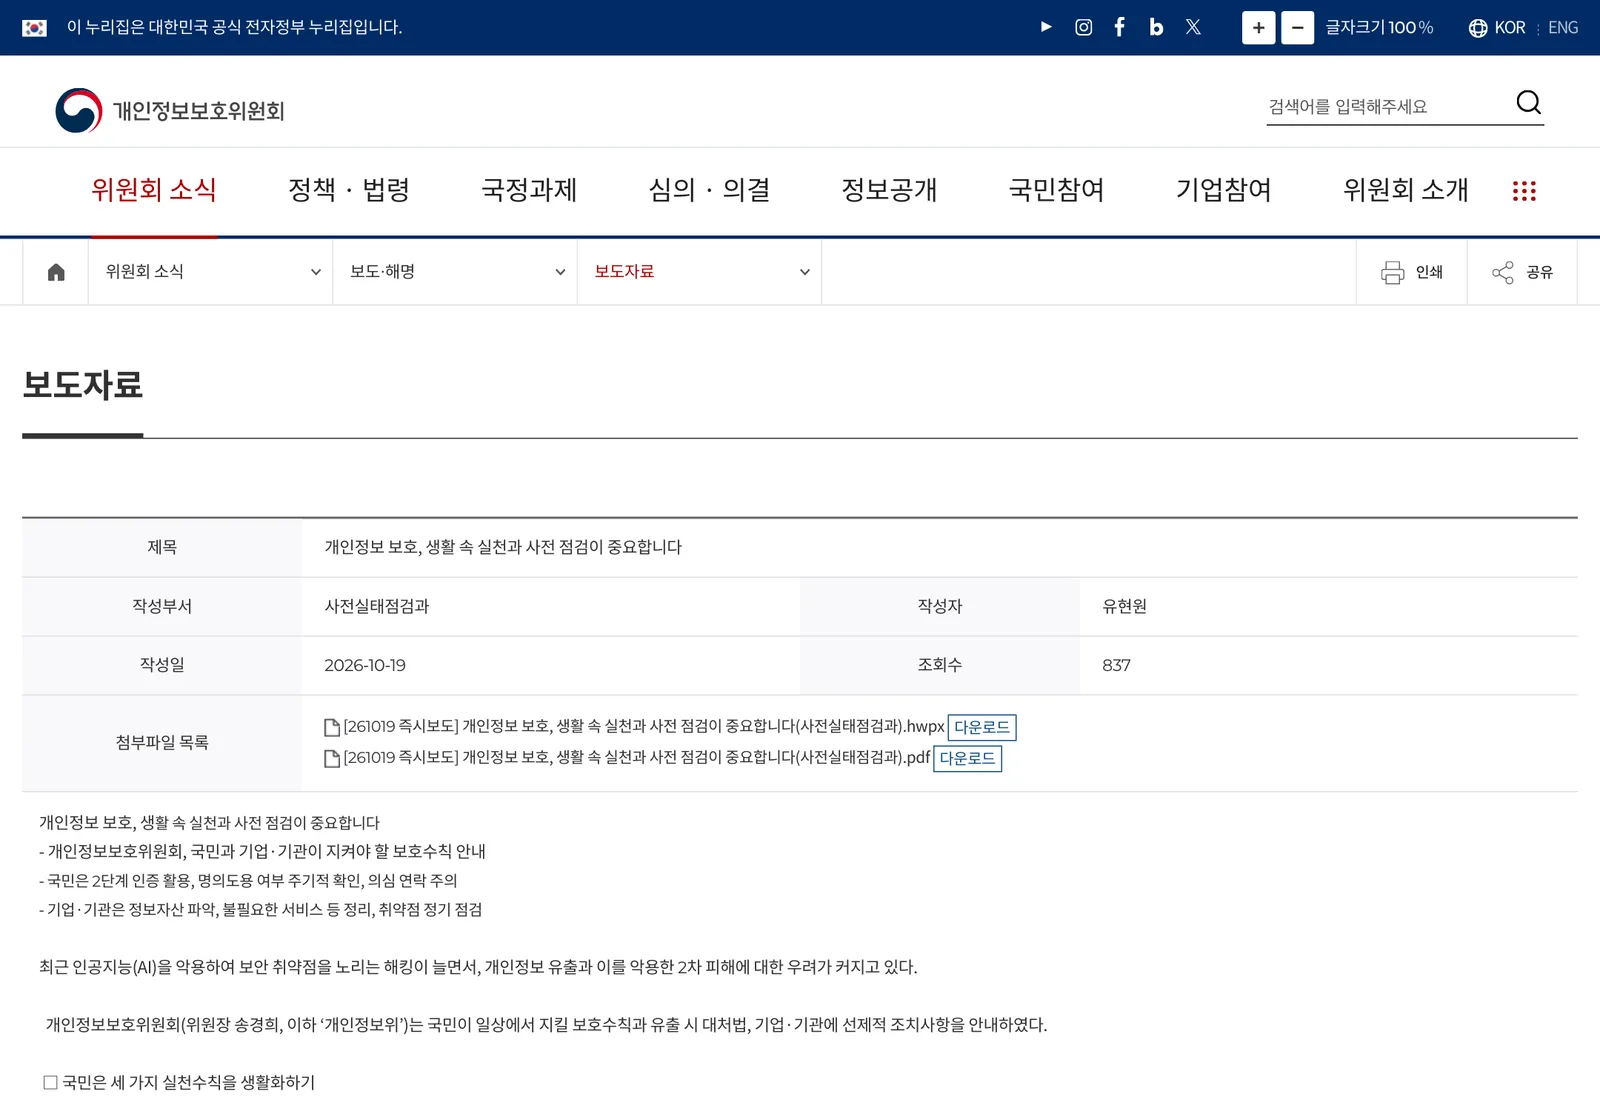Open the 심의 · 의결 main menu
1600x1111 pixels.
coord(709,190)
